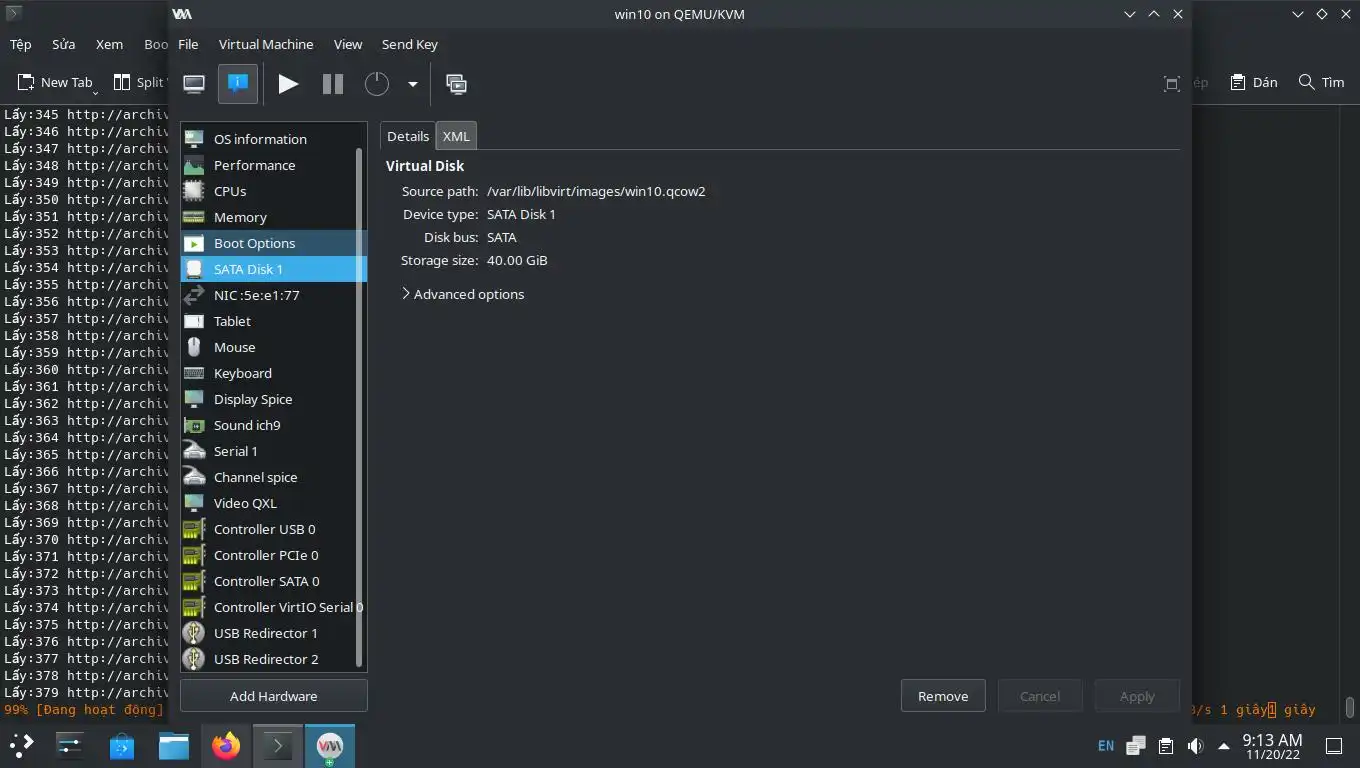1360x768 pixels.
Task: Select Boot Options entry
Action: (x=273, y=243)
